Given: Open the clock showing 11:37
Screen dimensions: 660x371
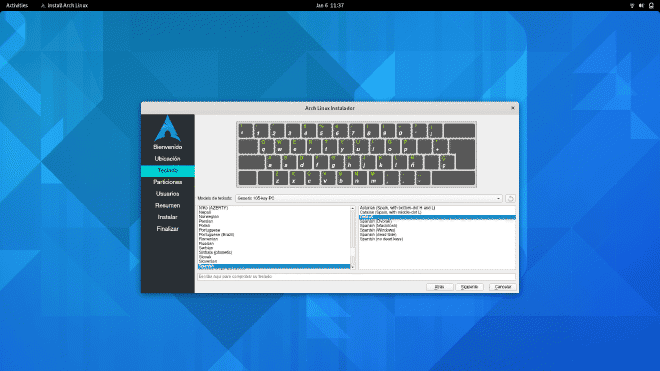Looking at the screenshot, I should click(330, 5).
